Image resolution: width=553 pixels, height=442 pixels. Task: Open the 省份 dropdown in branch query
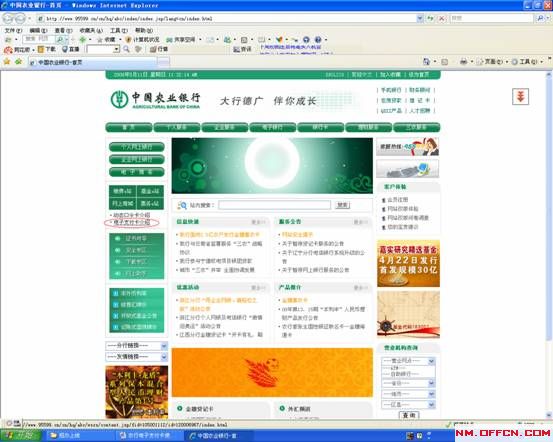tap(408, 383)
